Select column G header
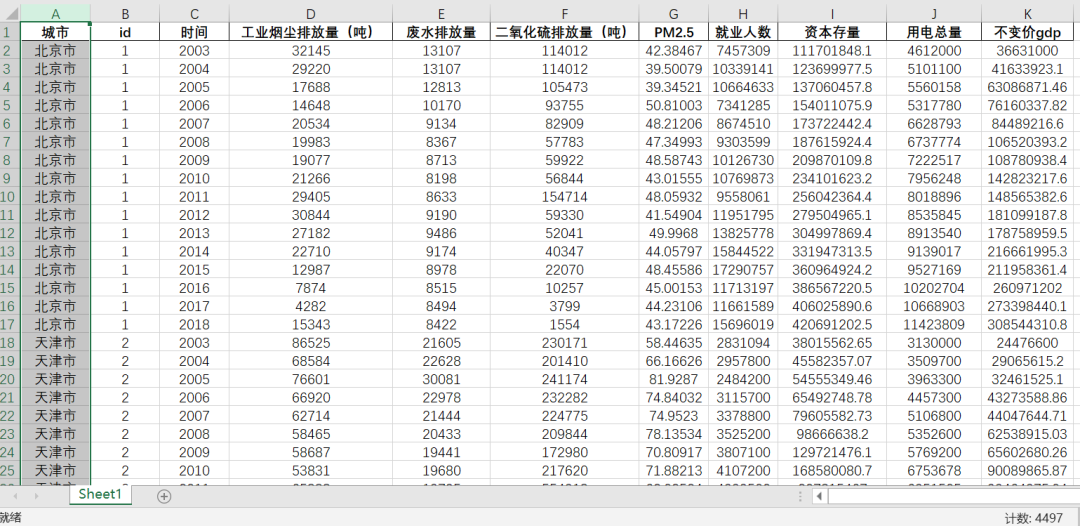This screenshot has height=526, width=1080. [674, 14]
